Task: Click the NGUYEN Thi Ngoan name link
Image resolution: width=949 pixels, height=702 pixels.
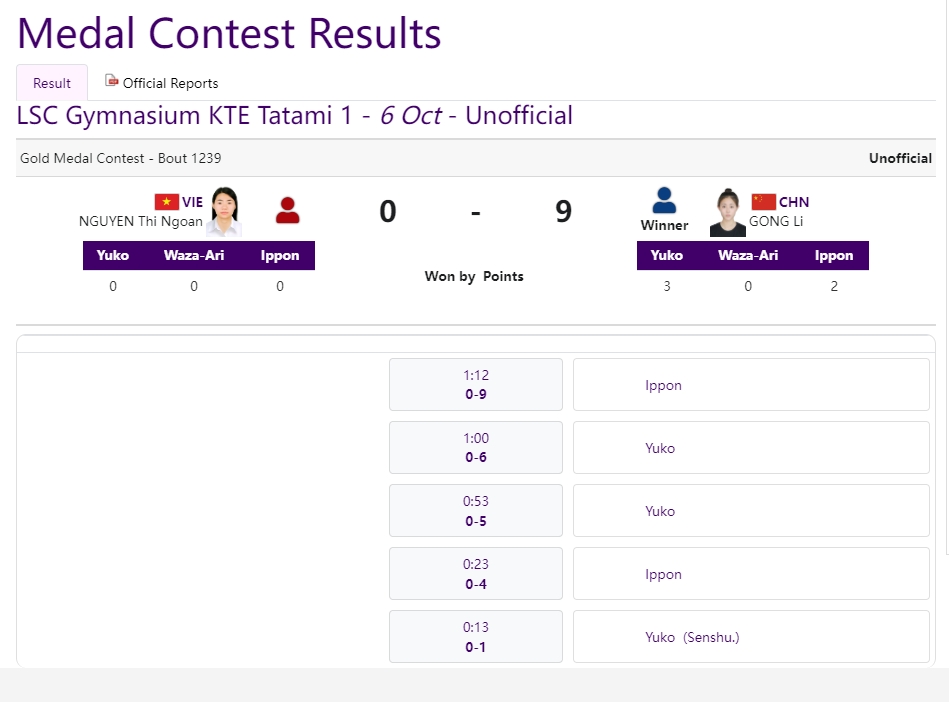Action: [140, 221]
